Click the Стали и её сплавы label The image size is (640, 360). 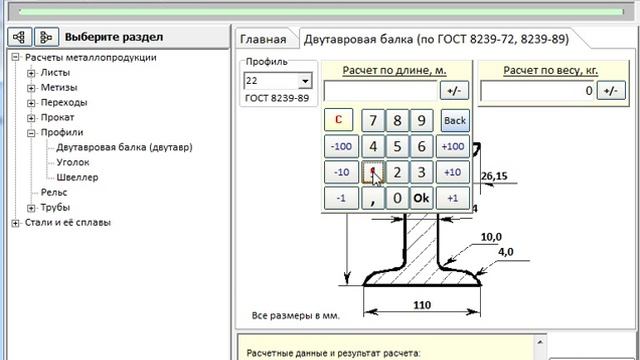coord(68,222)
